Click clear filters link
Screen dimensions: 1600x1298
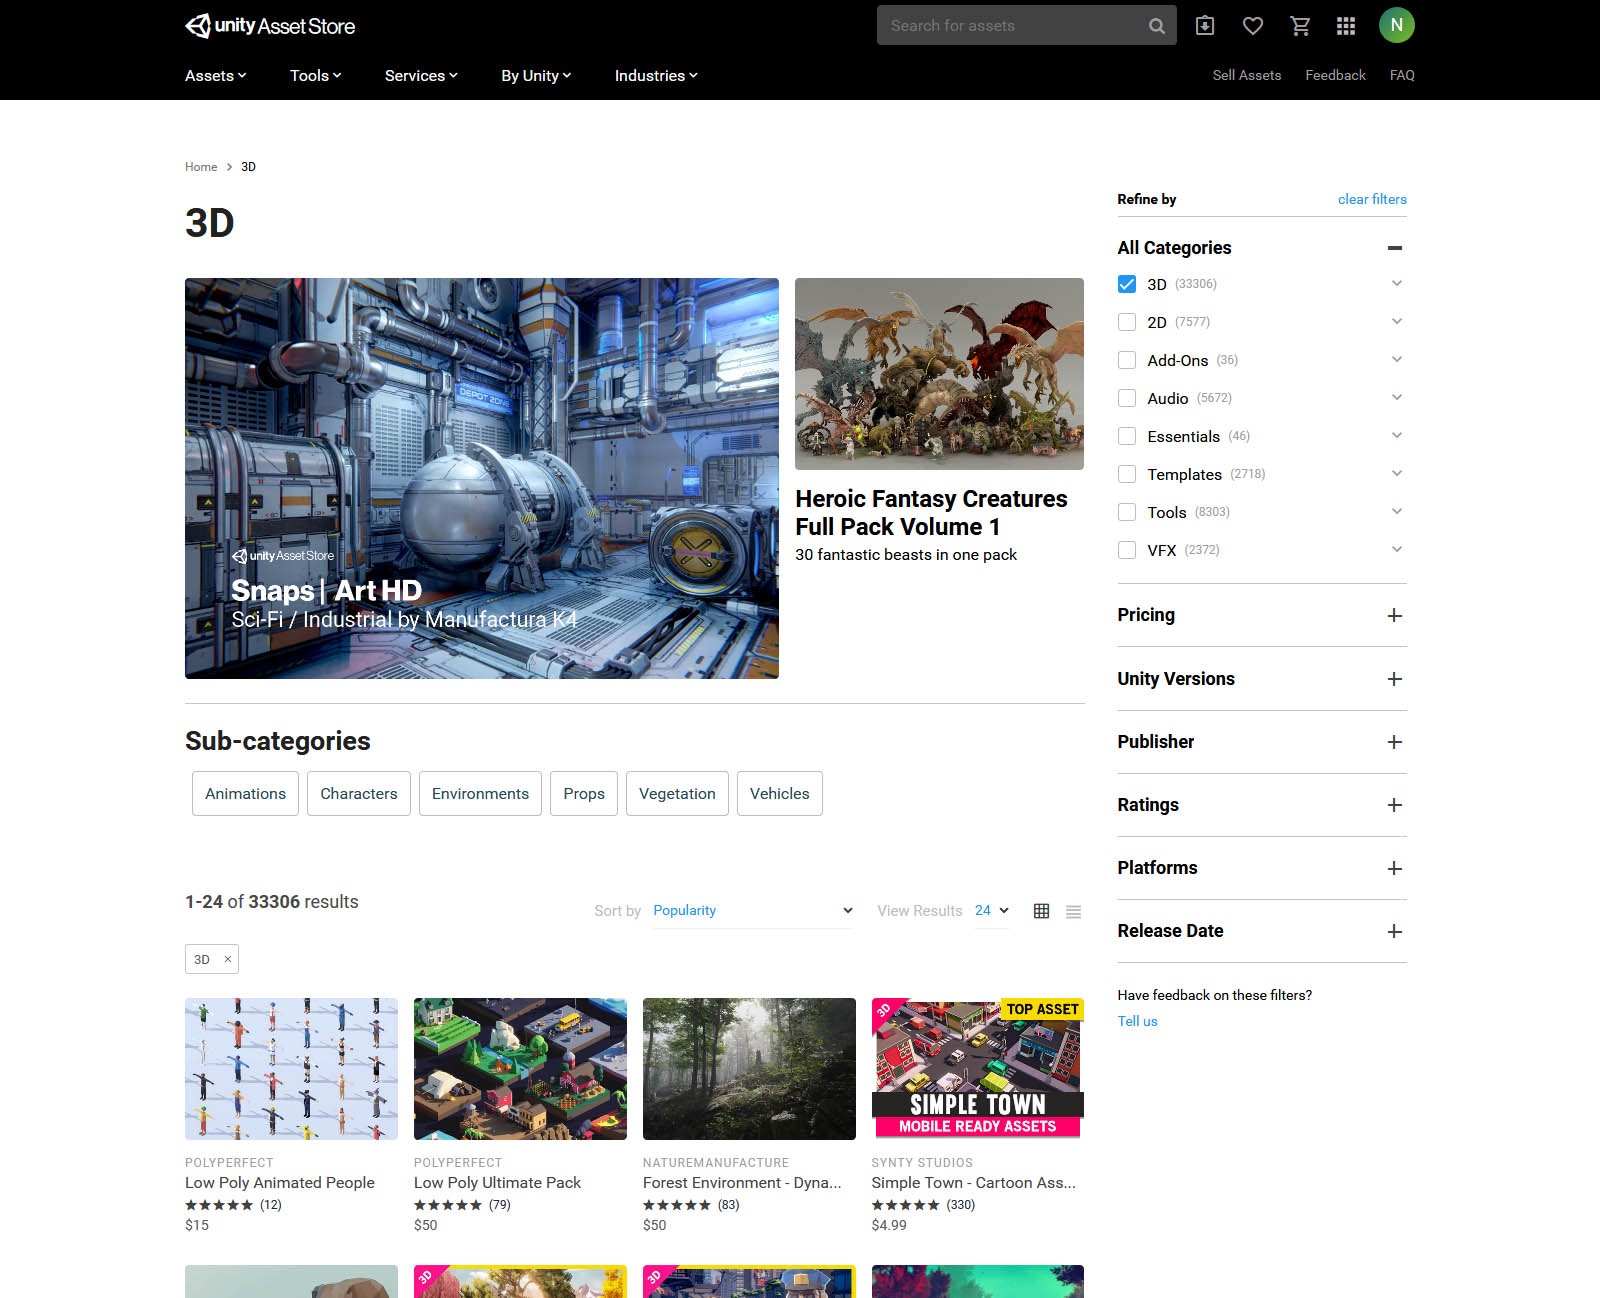coord(1372,199)
